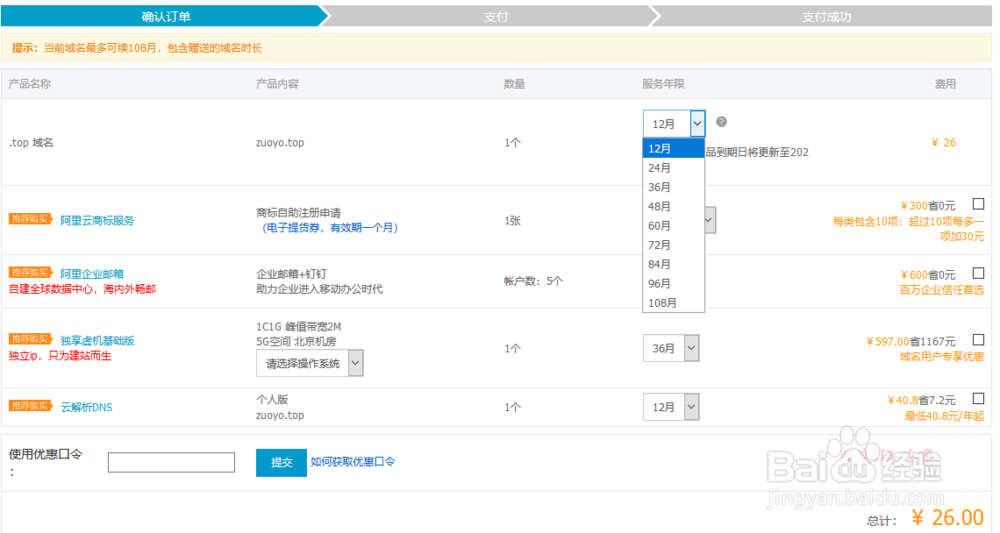Viewport: 1000px width, 533px height.
Task: Click the total amount ¥ 26.00
Action: pyautogui.click(x=947, y=517)
